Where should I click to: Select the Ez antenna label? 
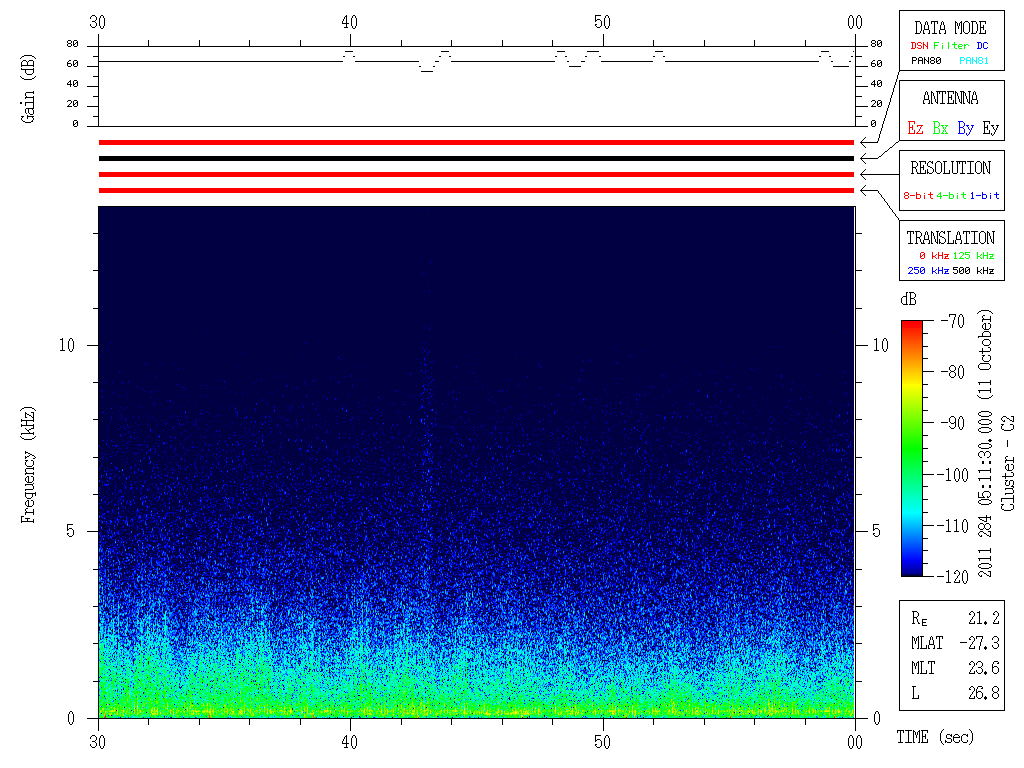pos(915,129)
